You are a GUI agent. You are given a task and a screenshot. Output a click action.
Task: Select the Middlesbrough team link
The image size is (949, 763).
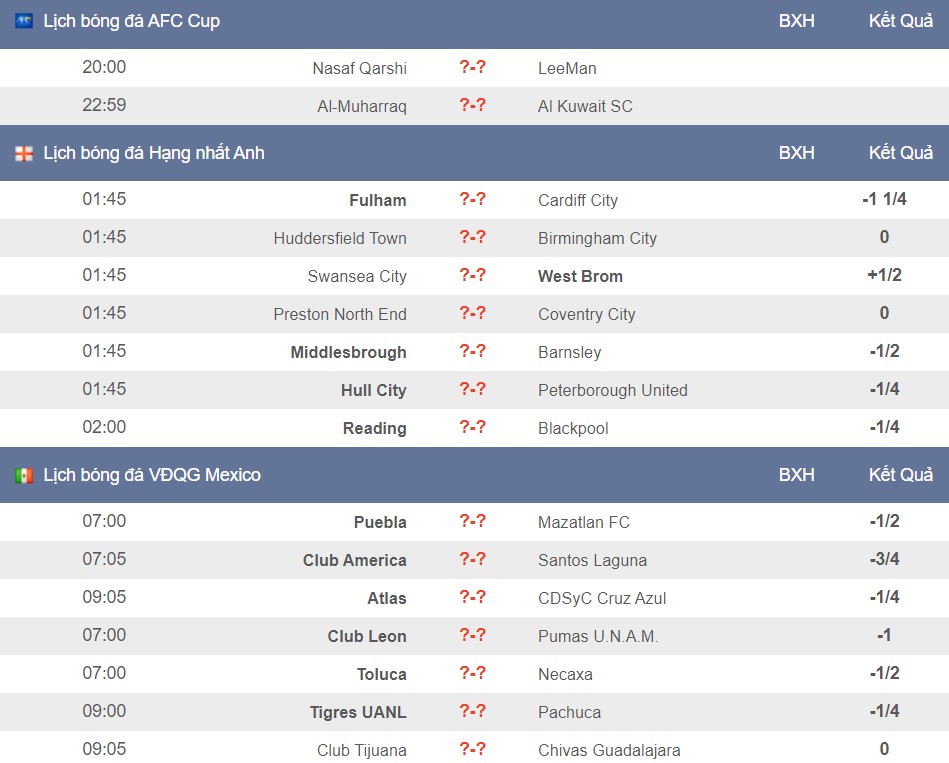(348, 352)
